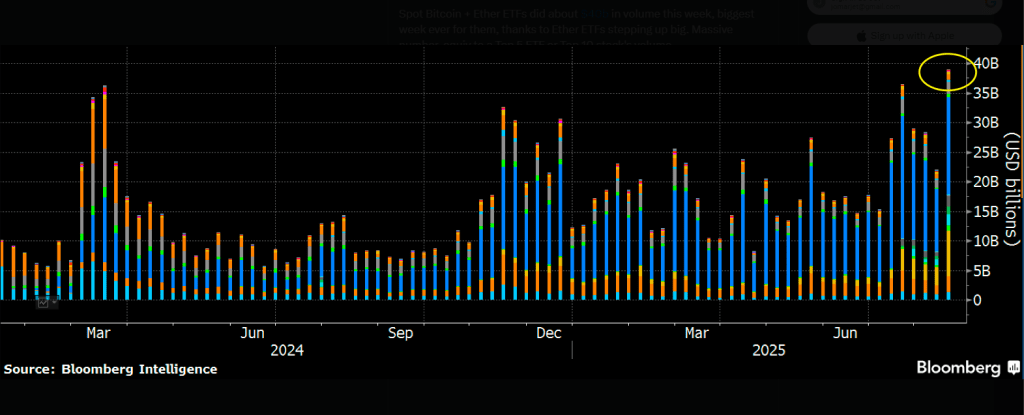Select the 40B label on the y-axis
The image size is (1024, 415).
[x=985, y=63]
